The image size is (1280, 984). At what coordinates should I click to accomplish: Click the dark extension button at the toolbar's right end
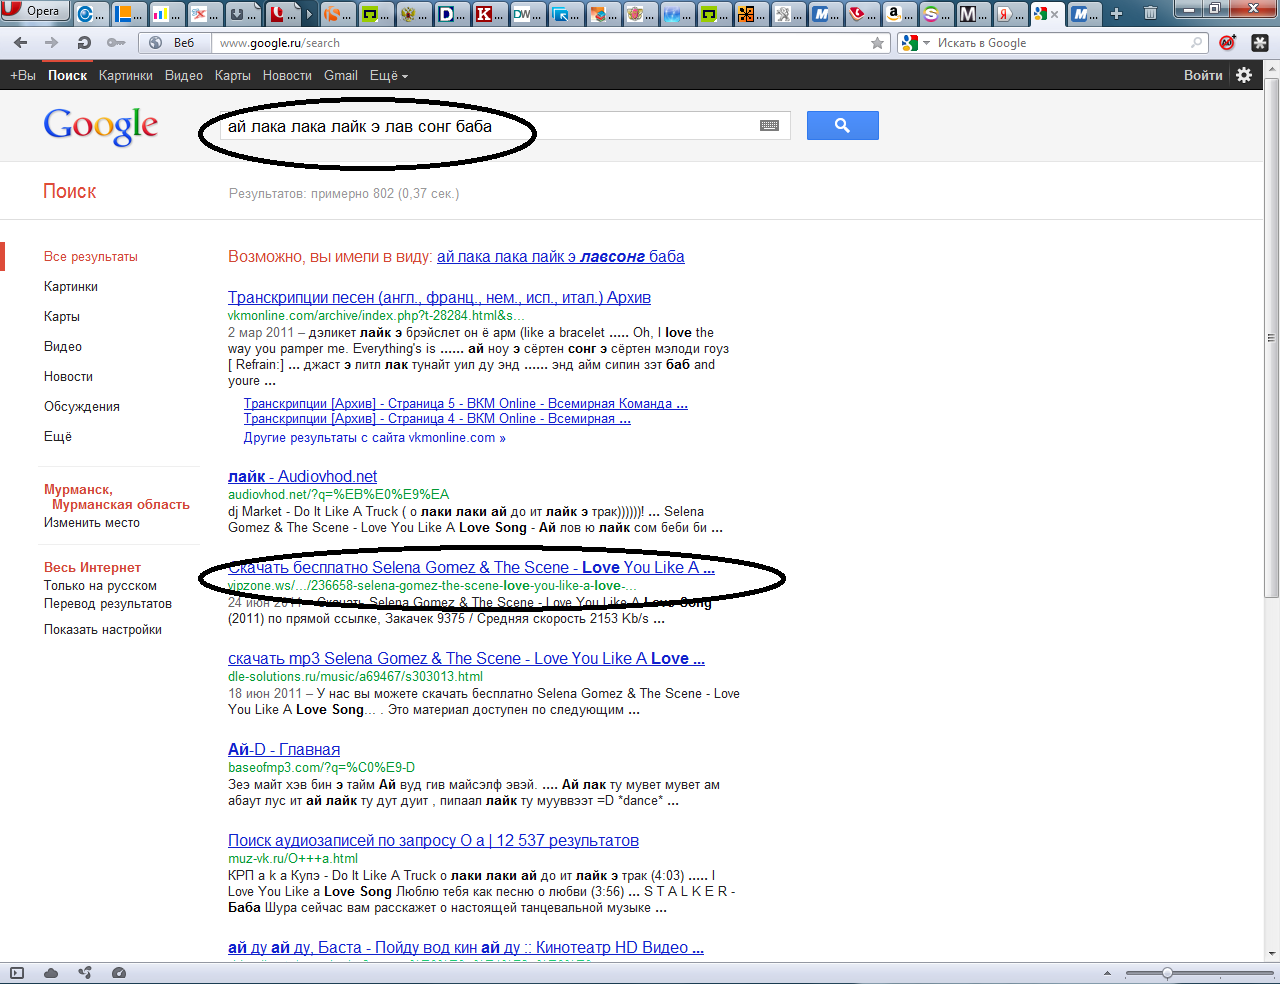point(1259,43)
